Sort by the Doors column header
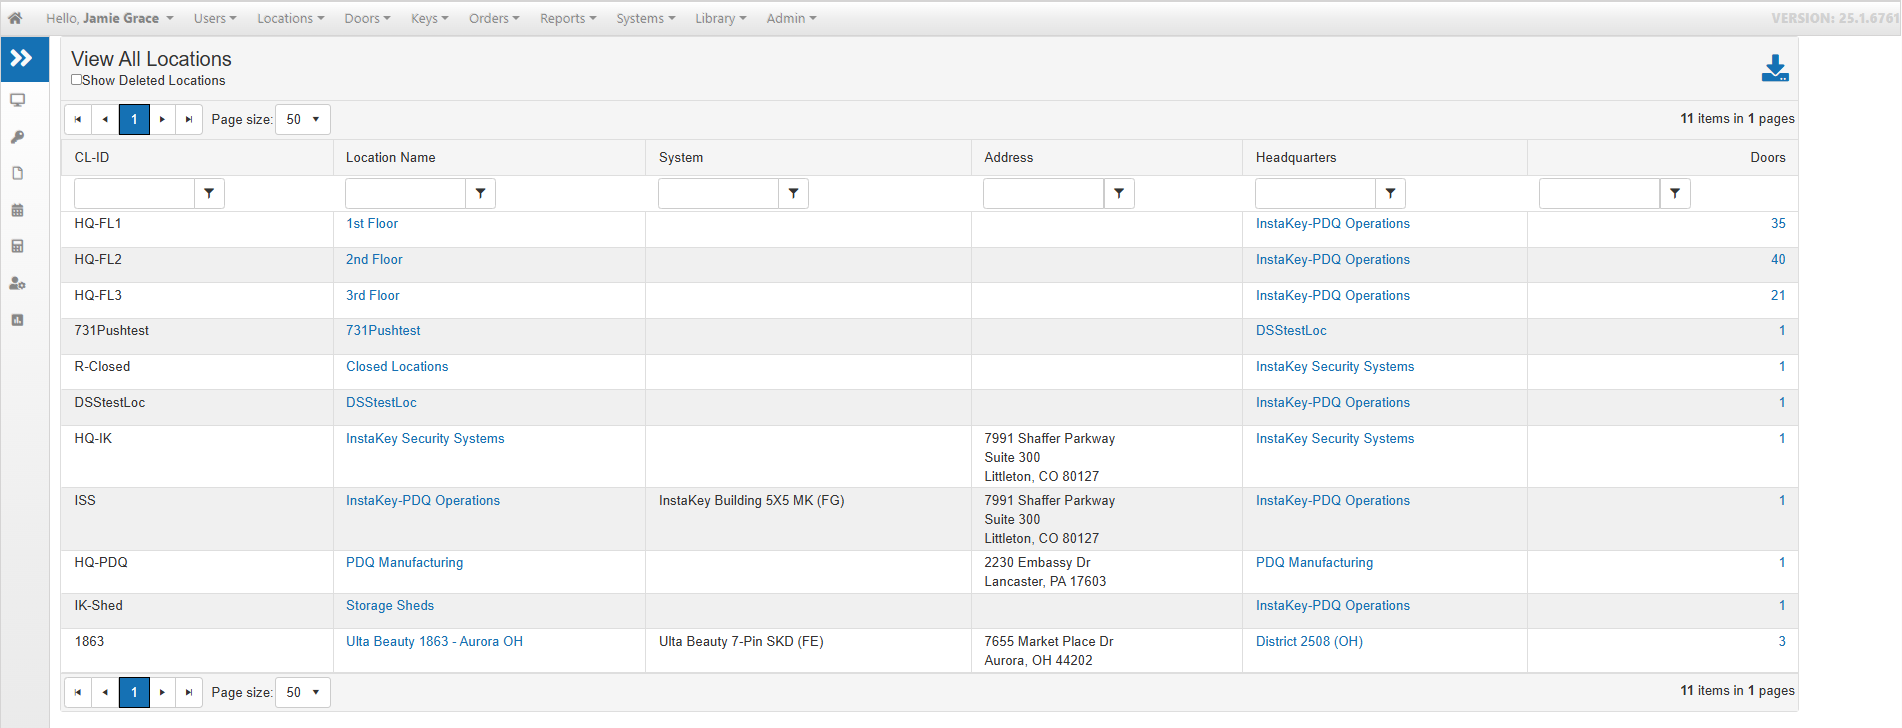Screen dimensions: 1902x728 pos(1768,158)
